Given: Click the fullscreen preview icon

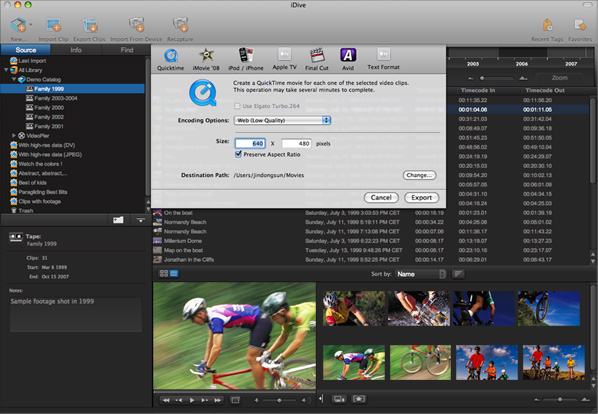Looking at the screenshot, I should tap(235, 400).
